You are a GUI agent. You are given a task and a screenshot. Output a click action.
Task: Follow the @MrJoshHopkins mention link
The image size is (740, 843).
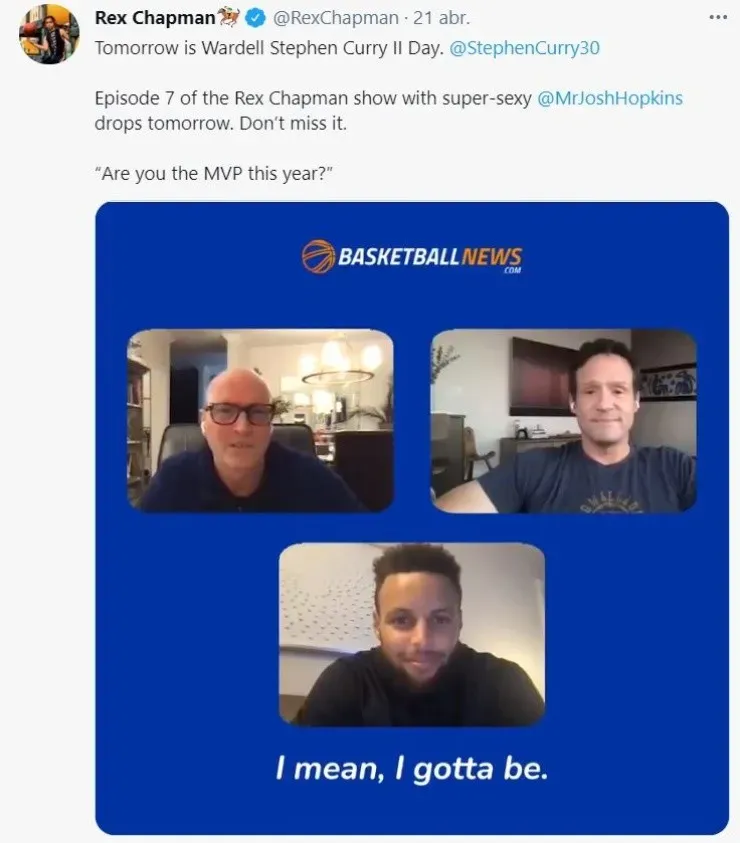(x=610, y=98)
